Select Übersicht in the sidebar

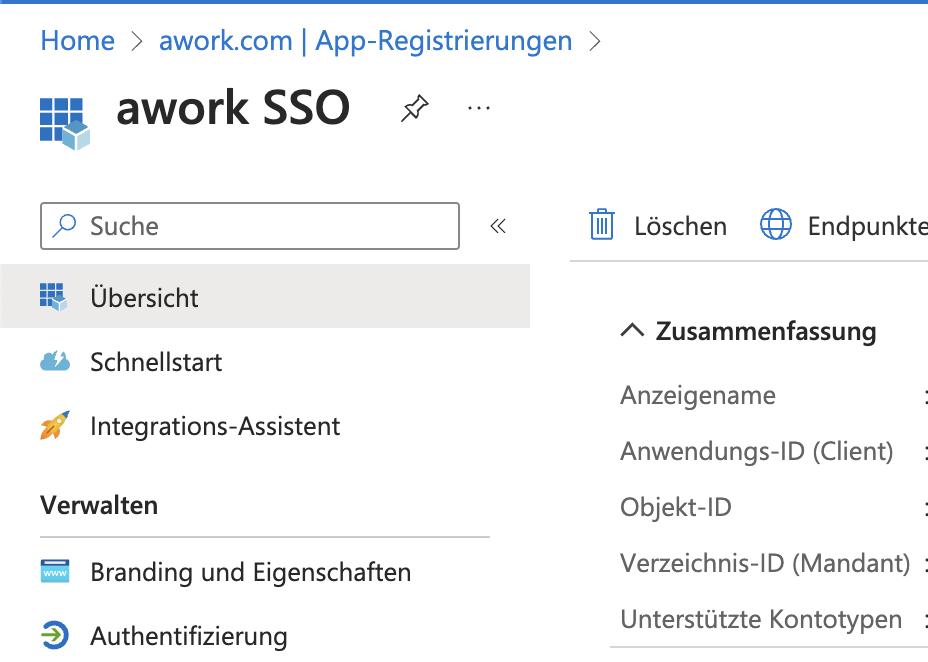click(x=265, y=296)
